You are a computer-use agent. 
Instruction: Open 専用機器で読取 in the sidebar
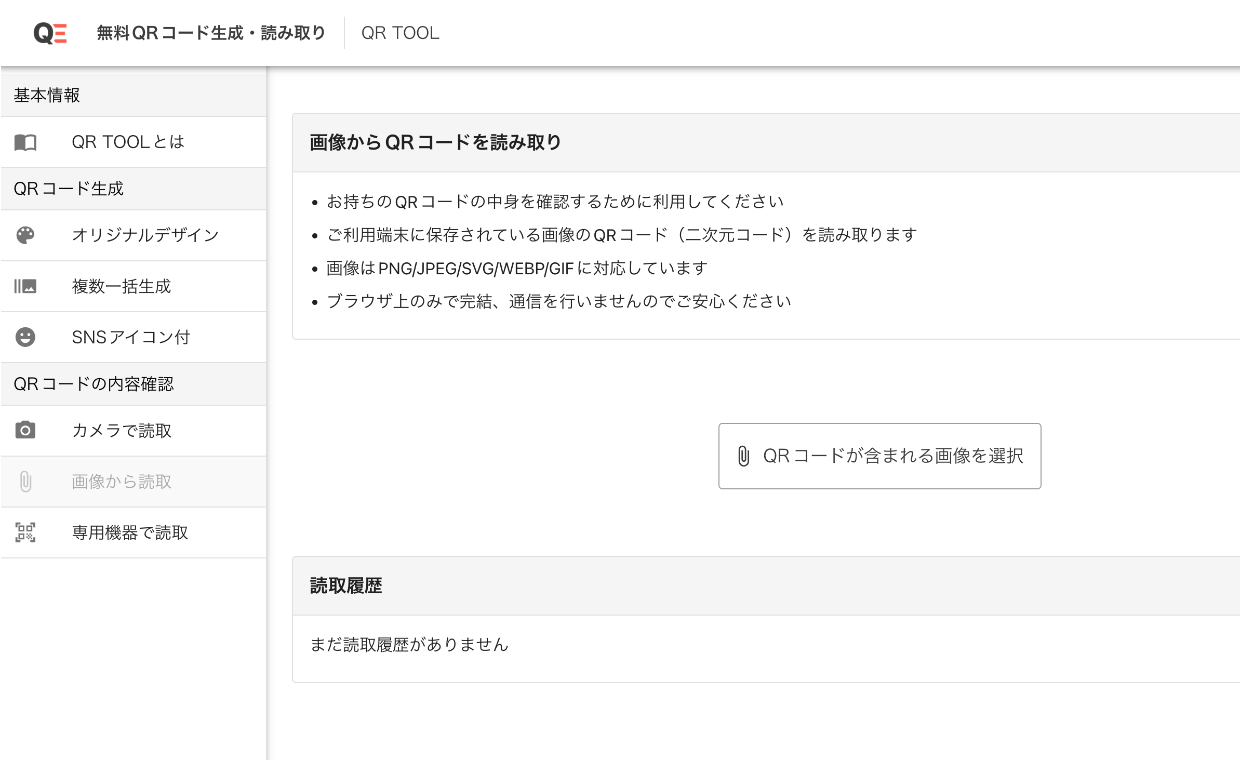(x=130, y=533)
